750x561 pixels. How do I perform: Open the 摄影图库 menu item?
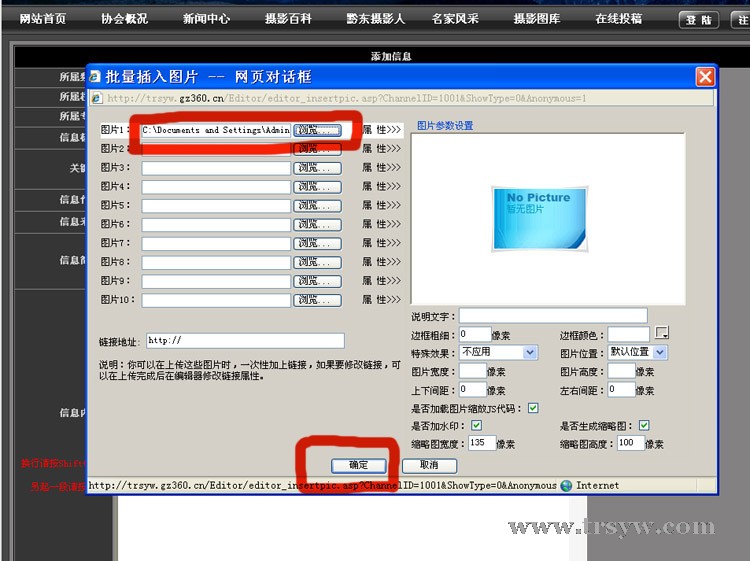537,19
